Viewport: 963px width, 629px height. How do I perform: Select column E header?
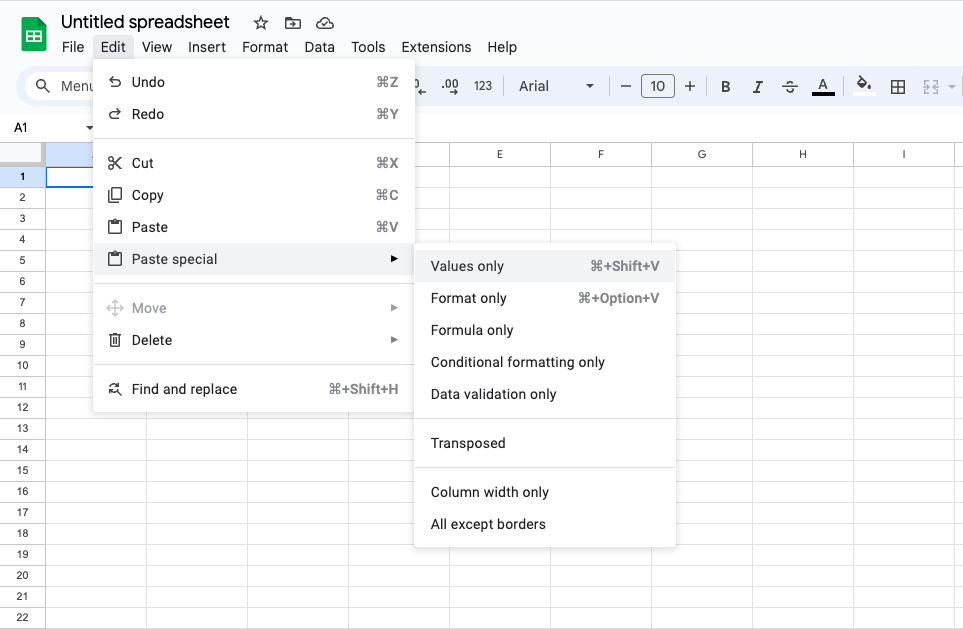click(500, 155)
